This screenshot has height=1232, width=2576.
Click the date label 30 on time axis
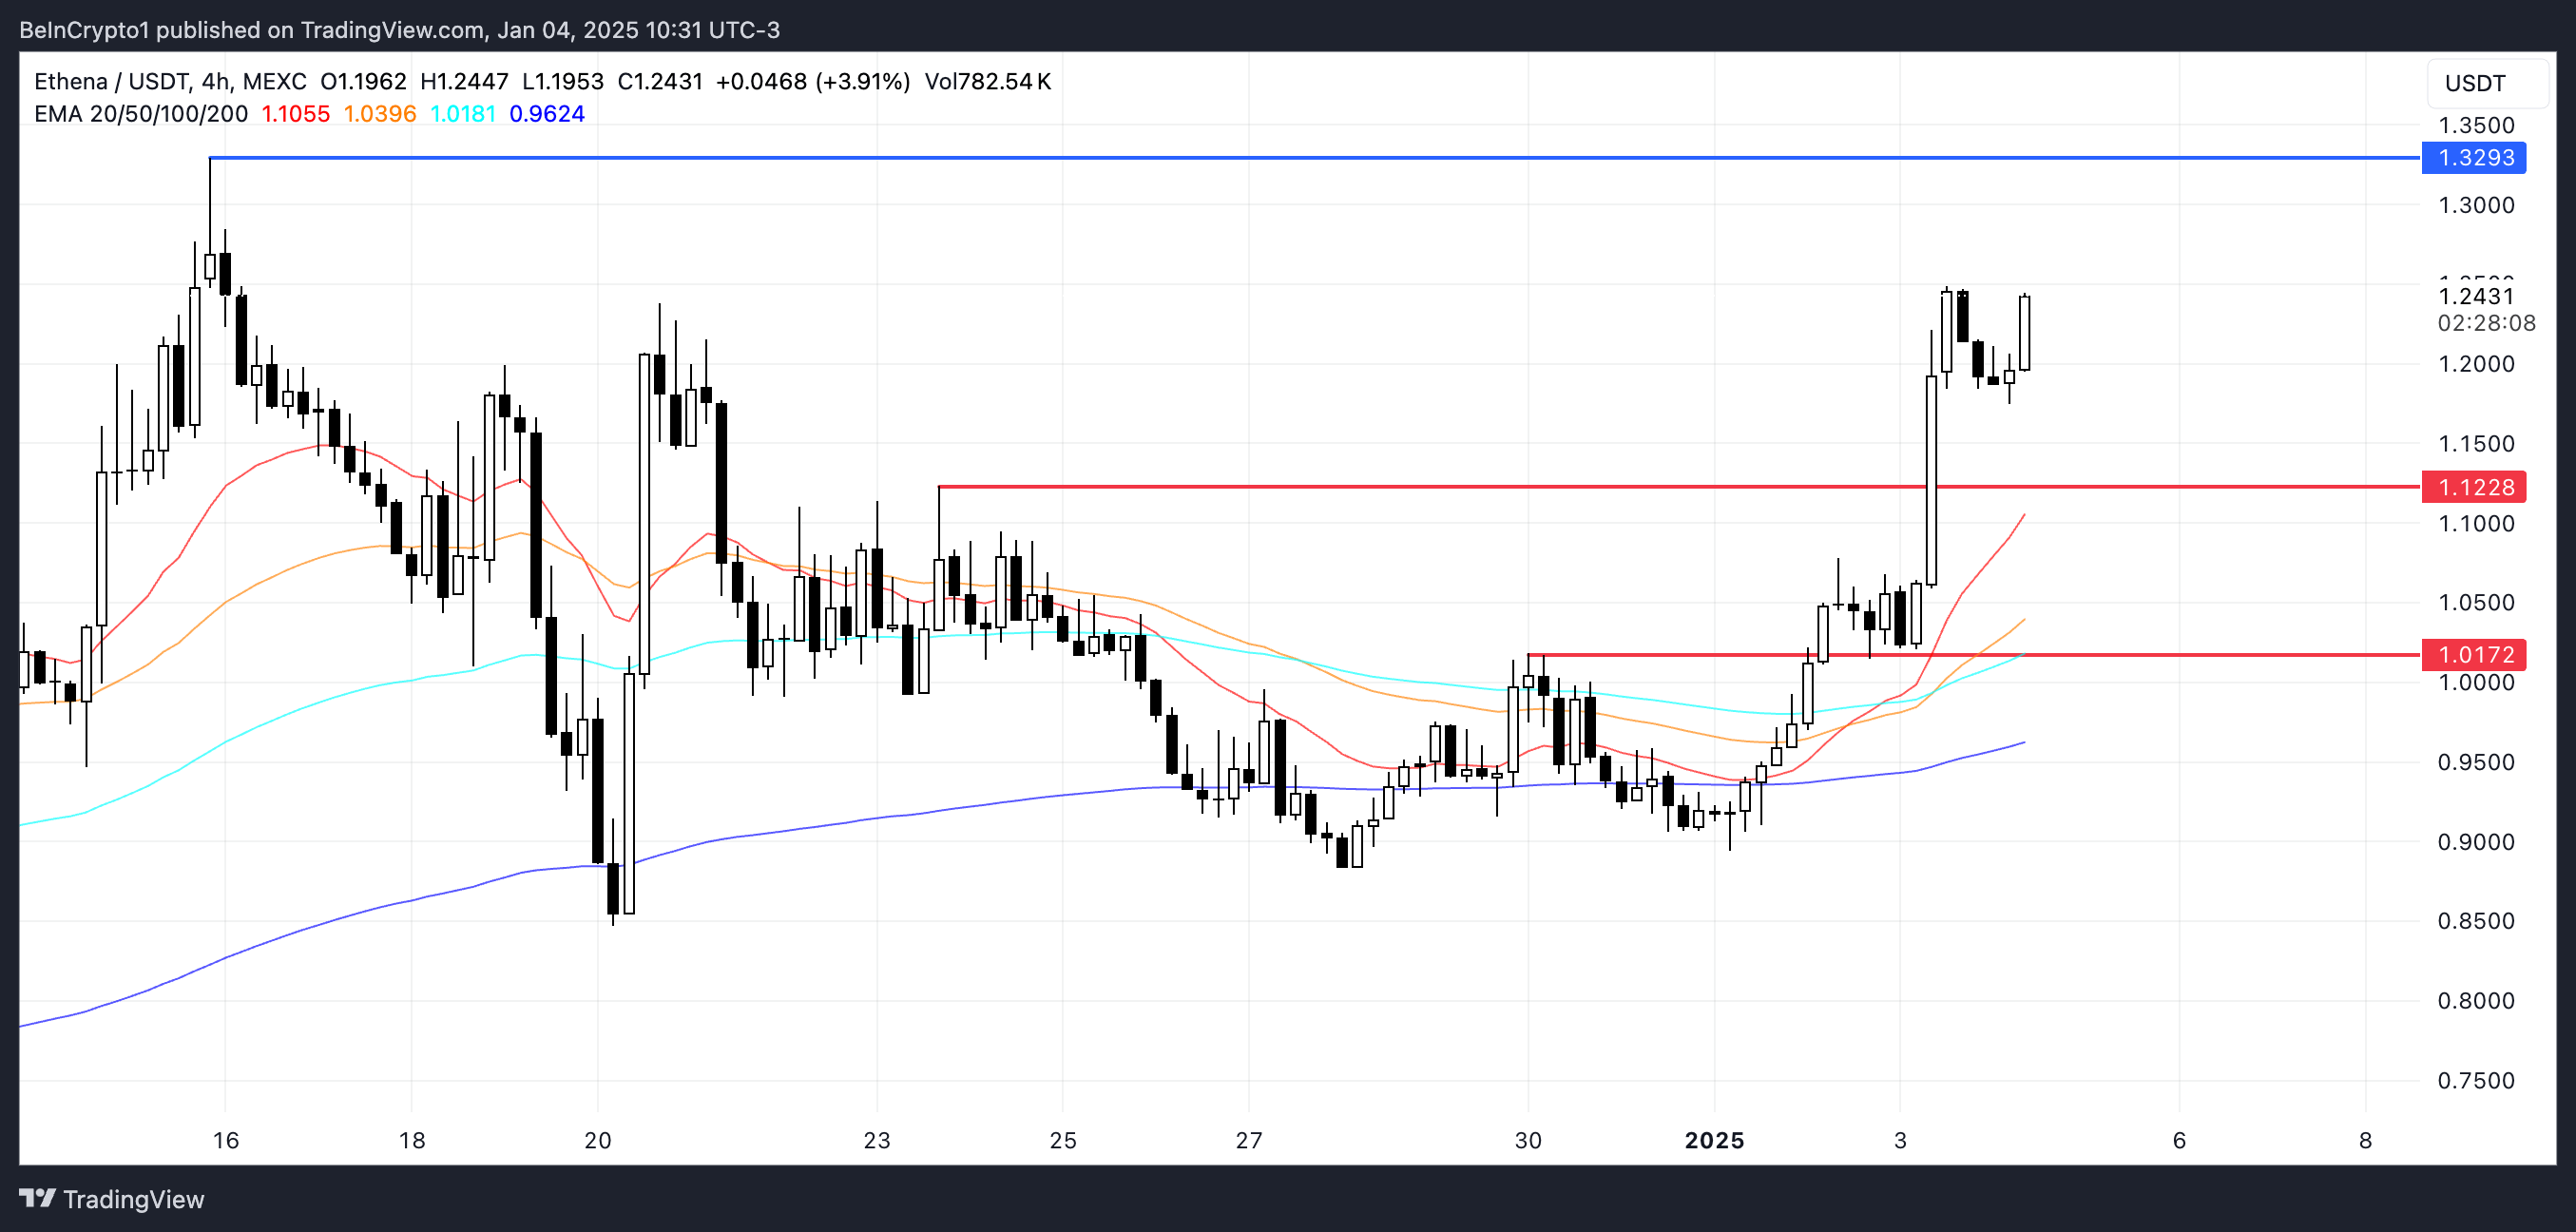[x=1528, y=1141]
